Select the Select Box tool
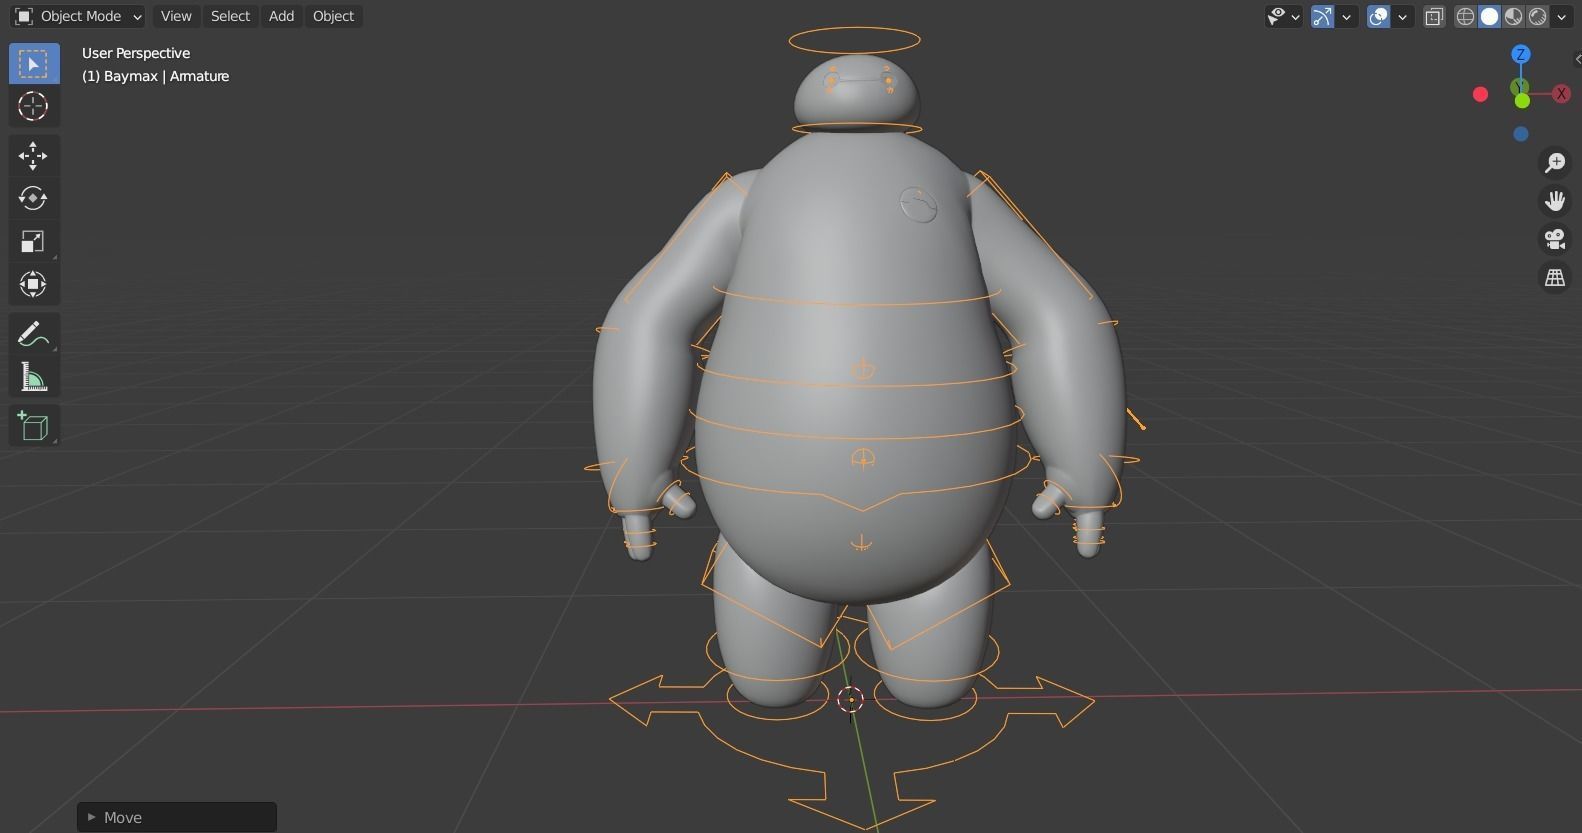 tap(34, 64)
